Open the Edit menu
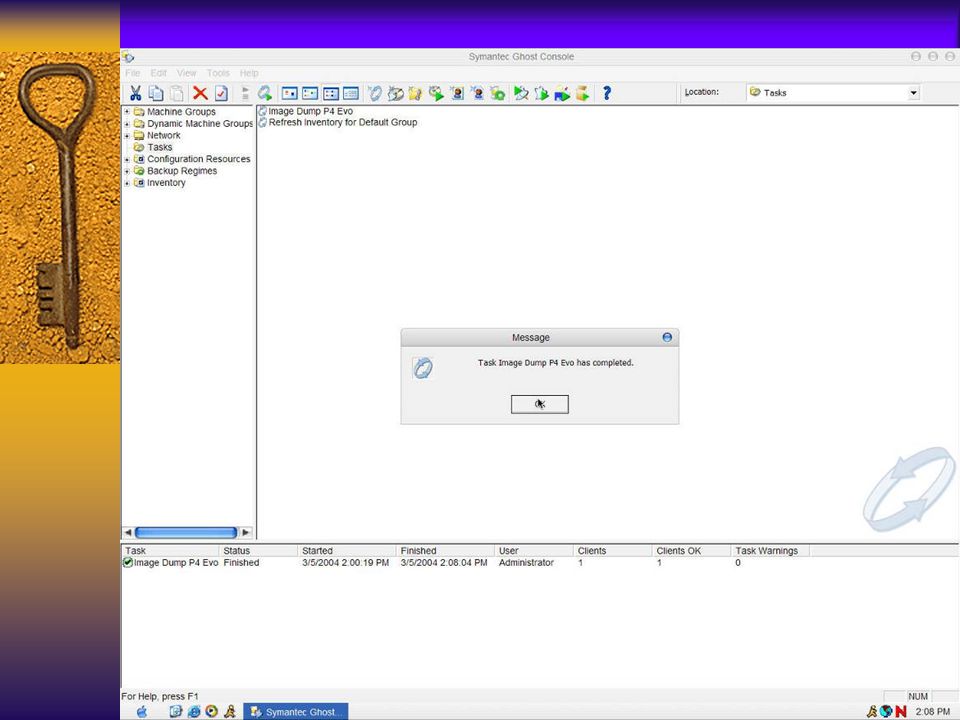960x720 pixels. (x=159, y=73)
